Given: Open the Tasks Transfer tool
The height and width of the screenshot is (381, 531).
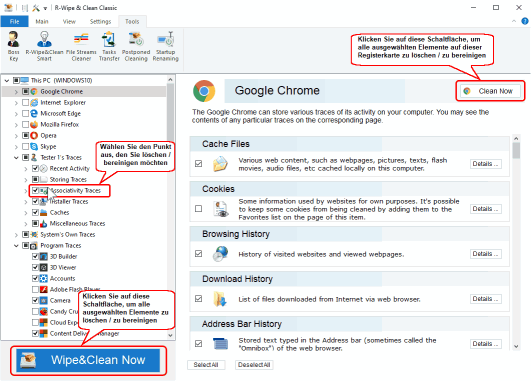Looking at the screenshot, I should pyautogui.click(x=109, y=46).
